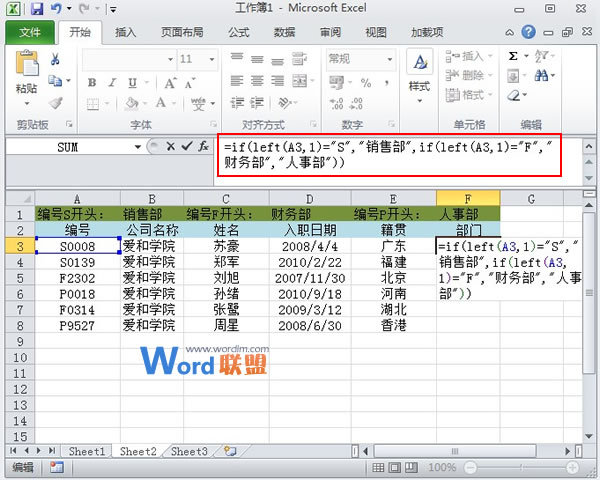
Task: Click the Undo arrow icon
Action: (58, 9)
